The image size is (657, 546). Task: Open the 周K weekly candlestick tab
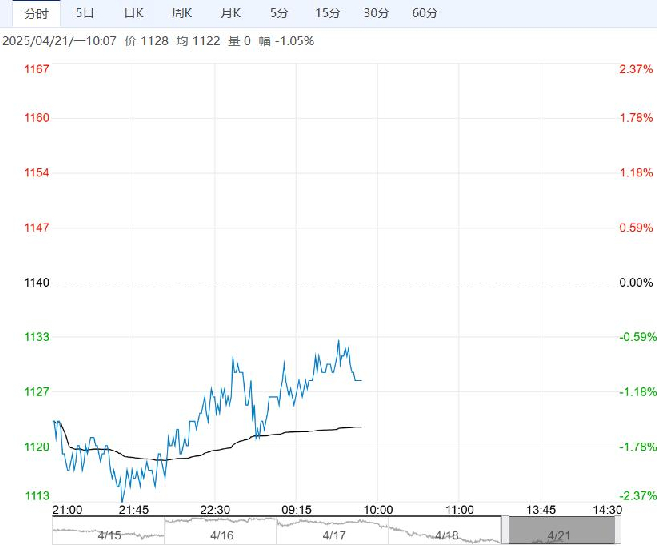(x=182, y=13)
